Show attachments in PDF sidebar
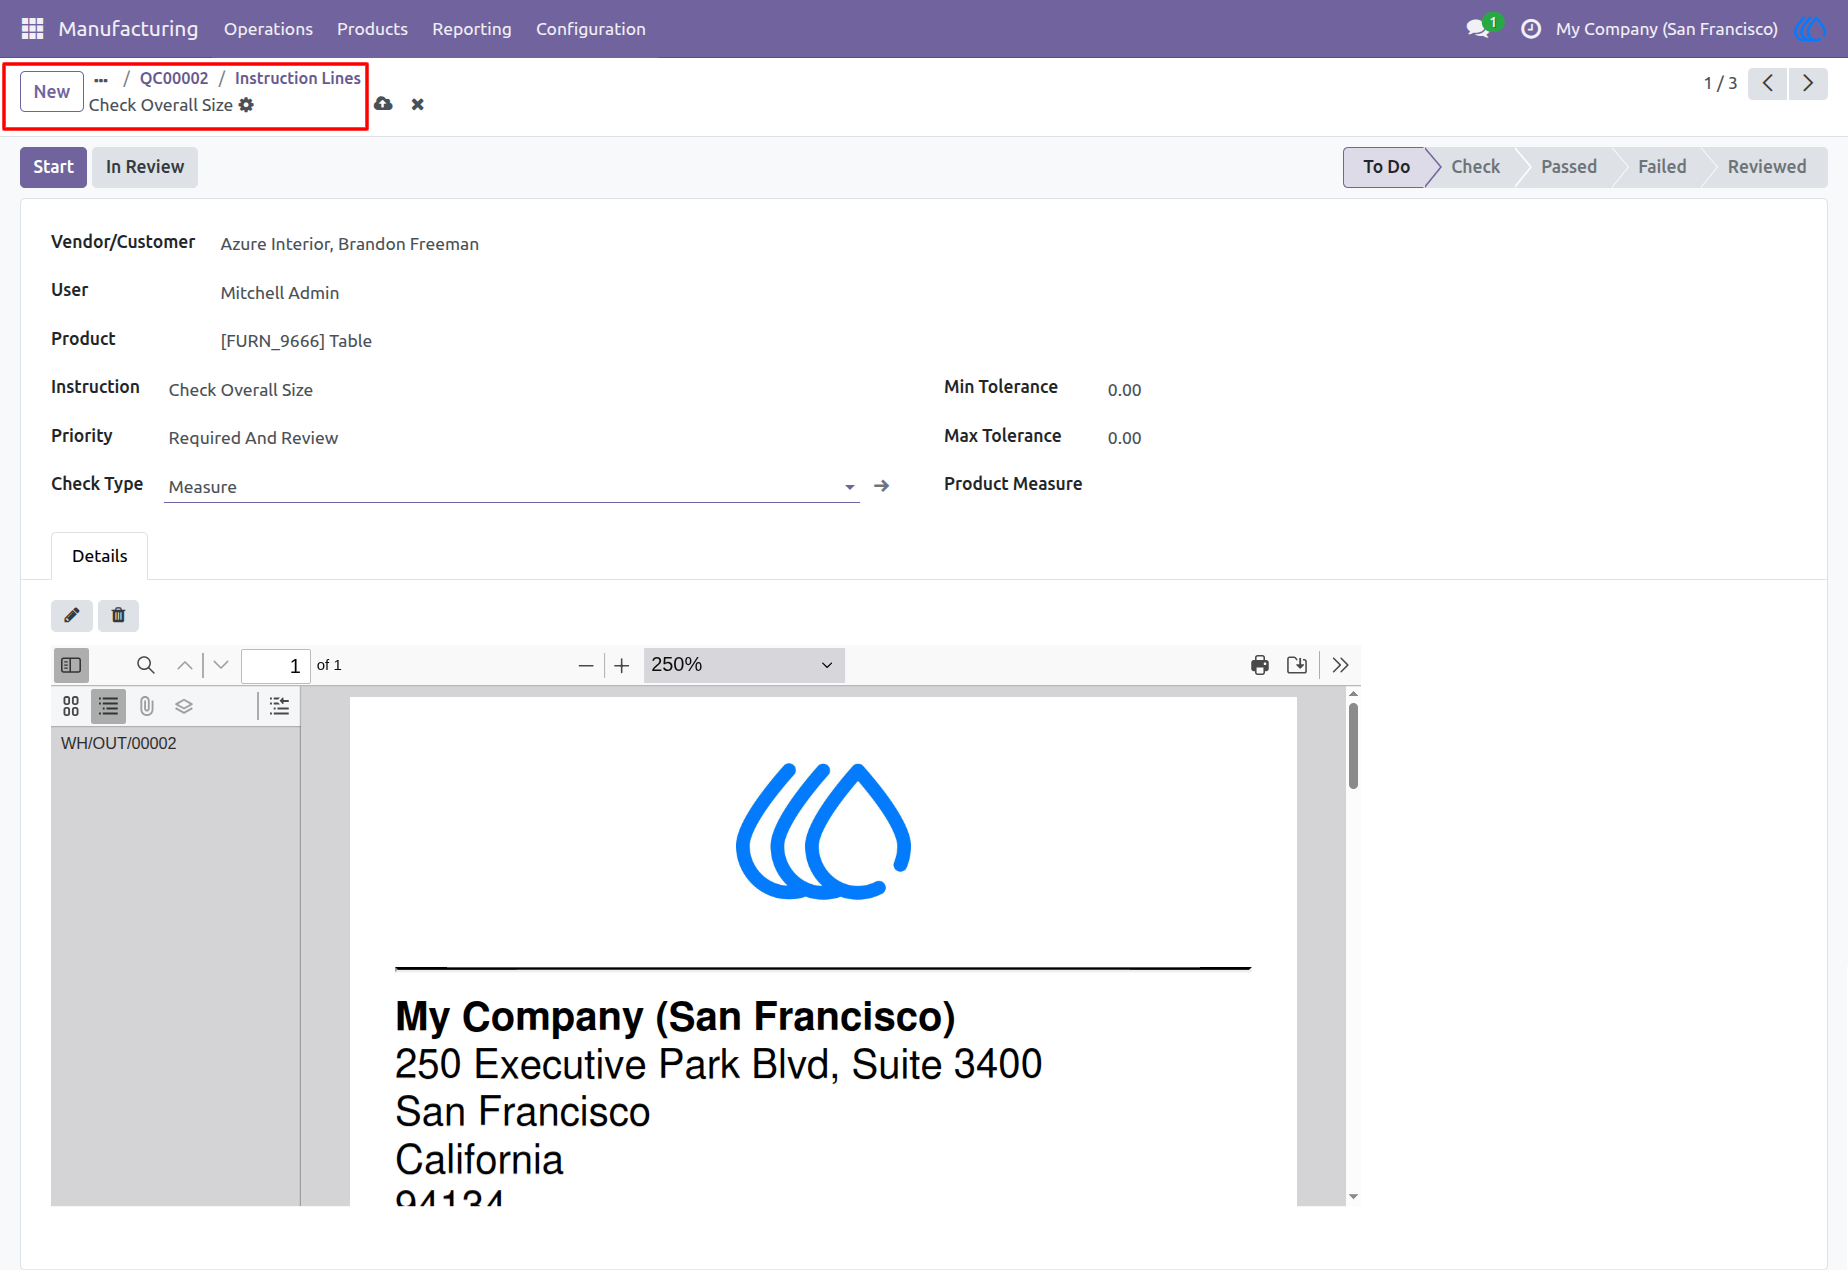 [147, 706]
